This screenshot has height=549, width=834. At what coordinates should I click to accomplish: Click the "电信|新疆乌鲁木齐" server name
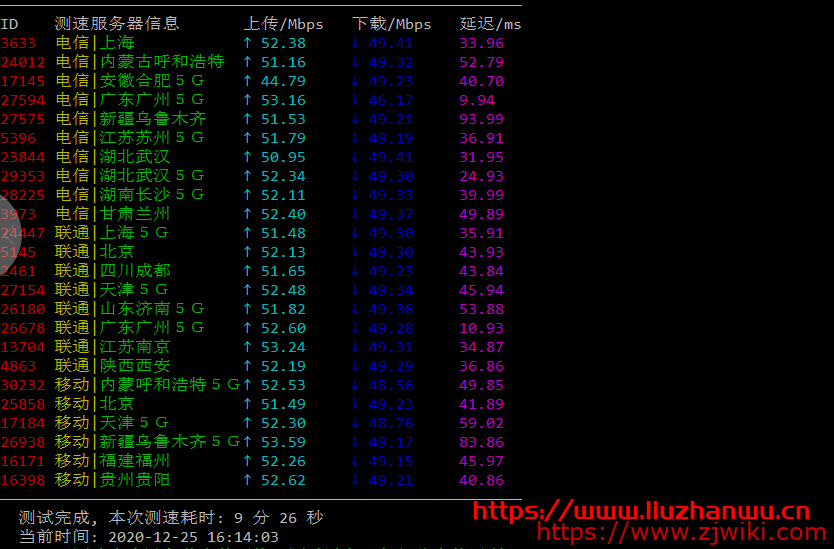pyautogui.click(x=131, y=119)
